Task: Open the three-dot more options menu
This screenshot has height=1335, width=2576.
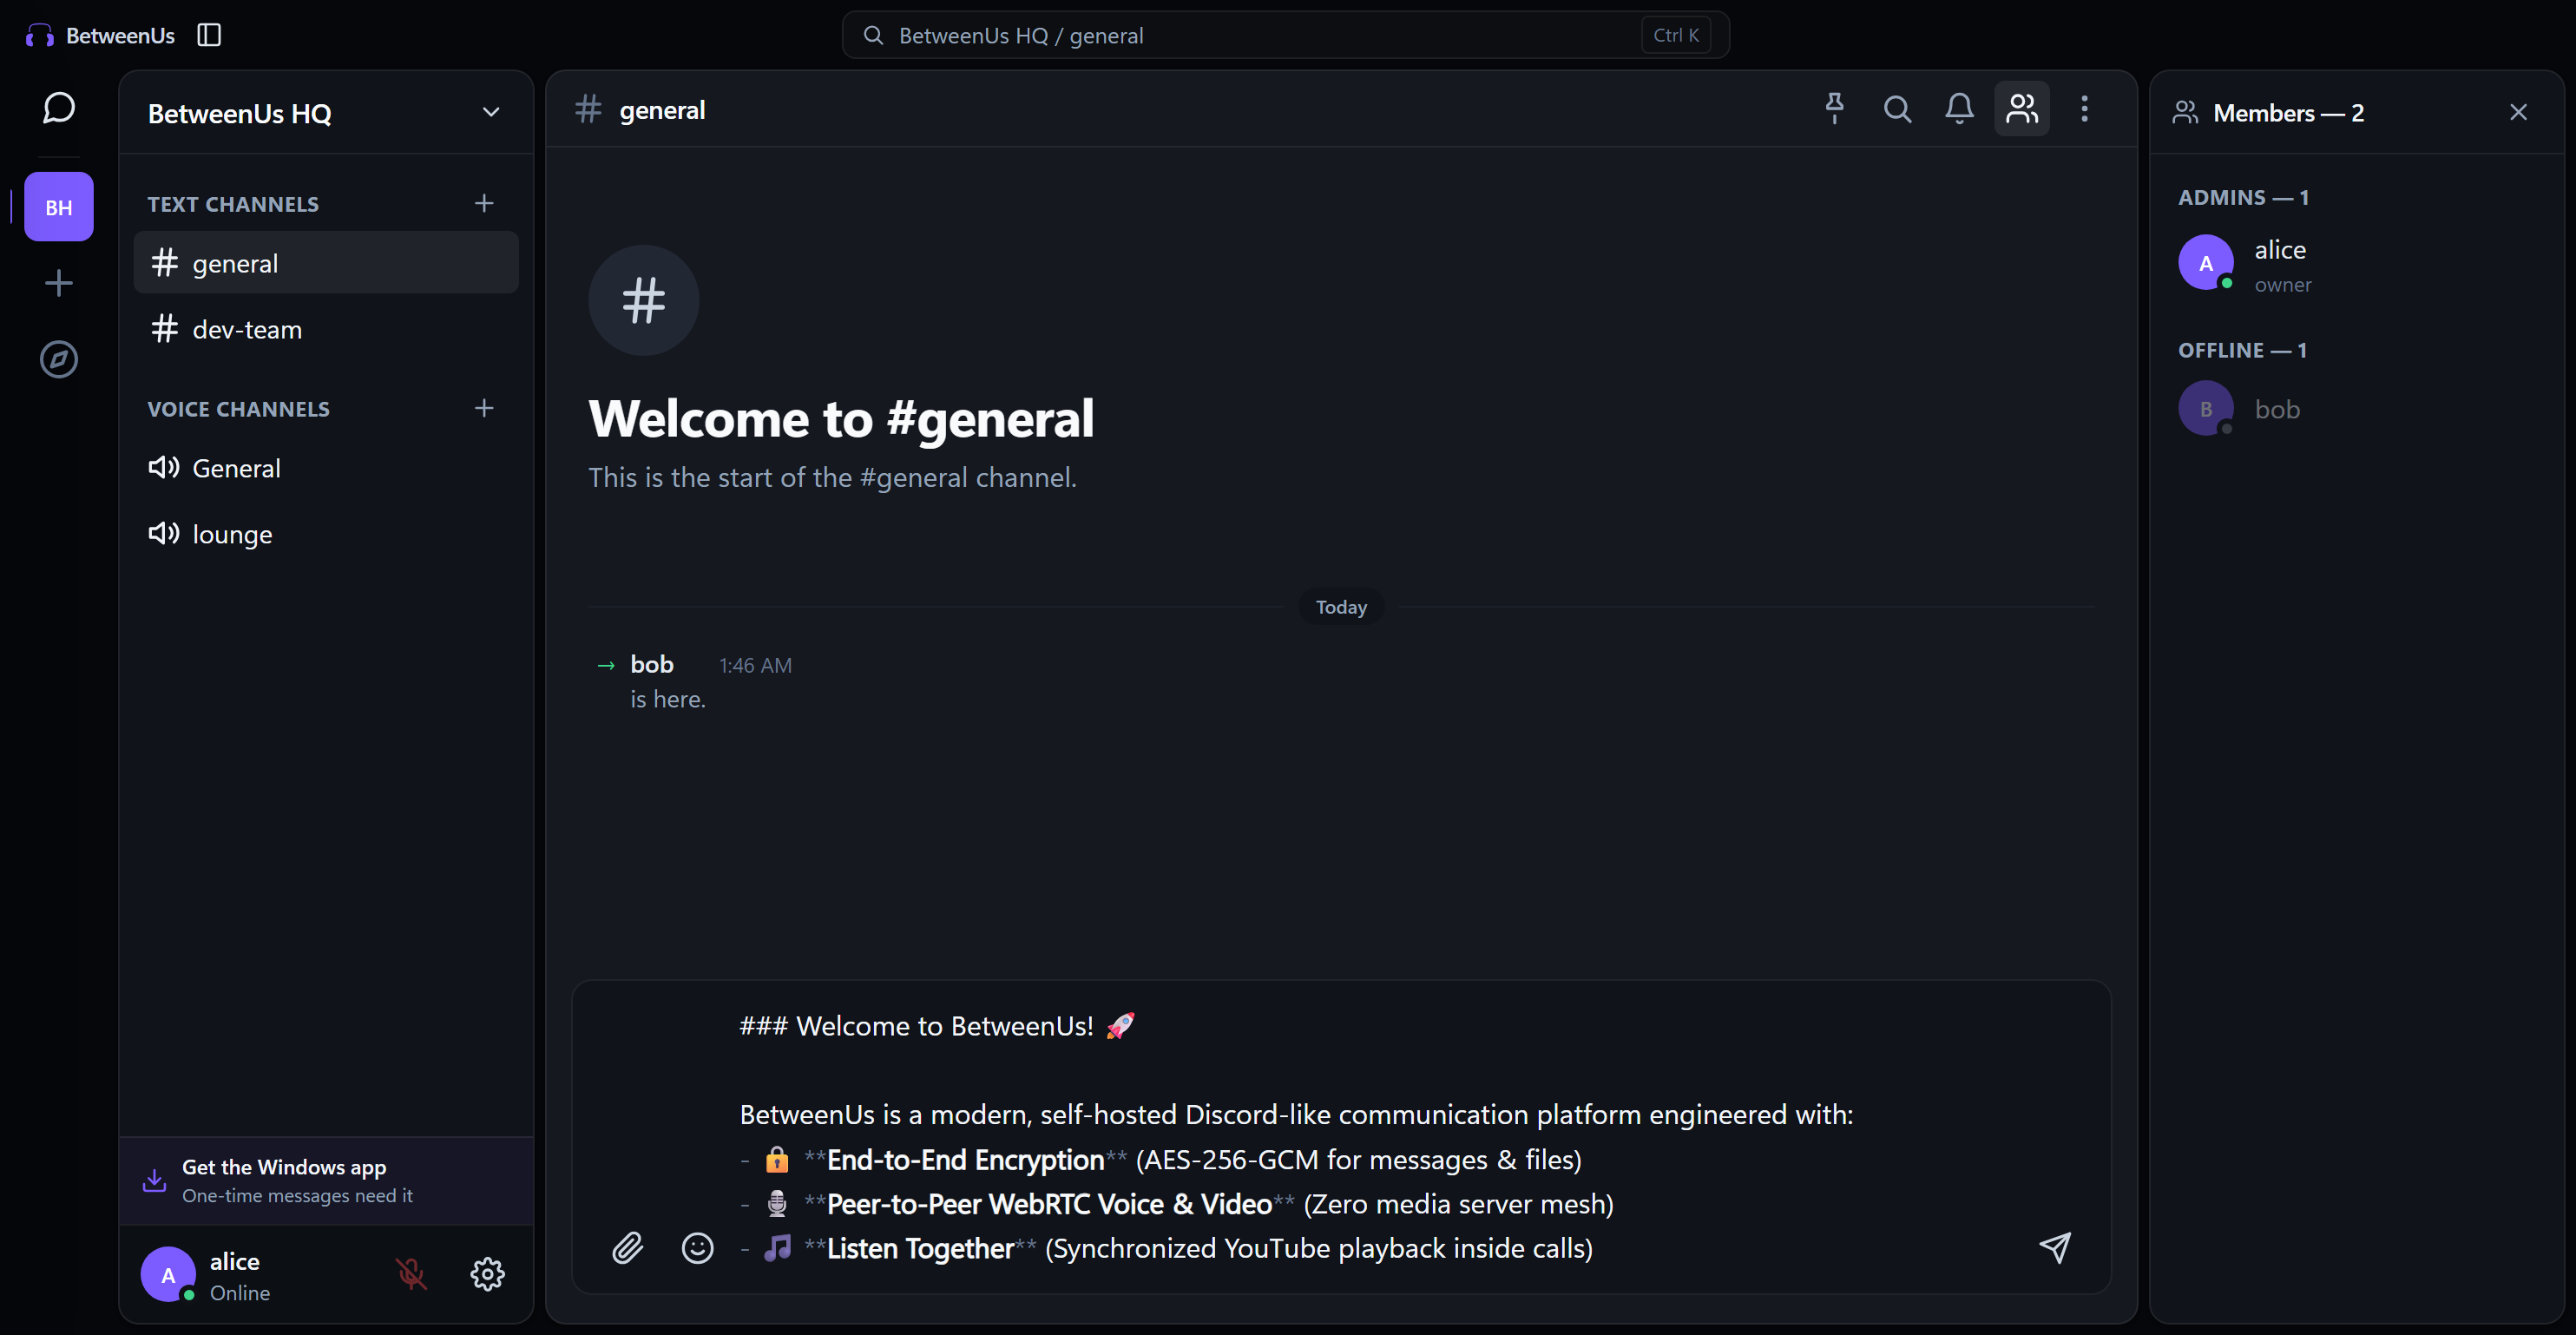Action: [2084, 108]
